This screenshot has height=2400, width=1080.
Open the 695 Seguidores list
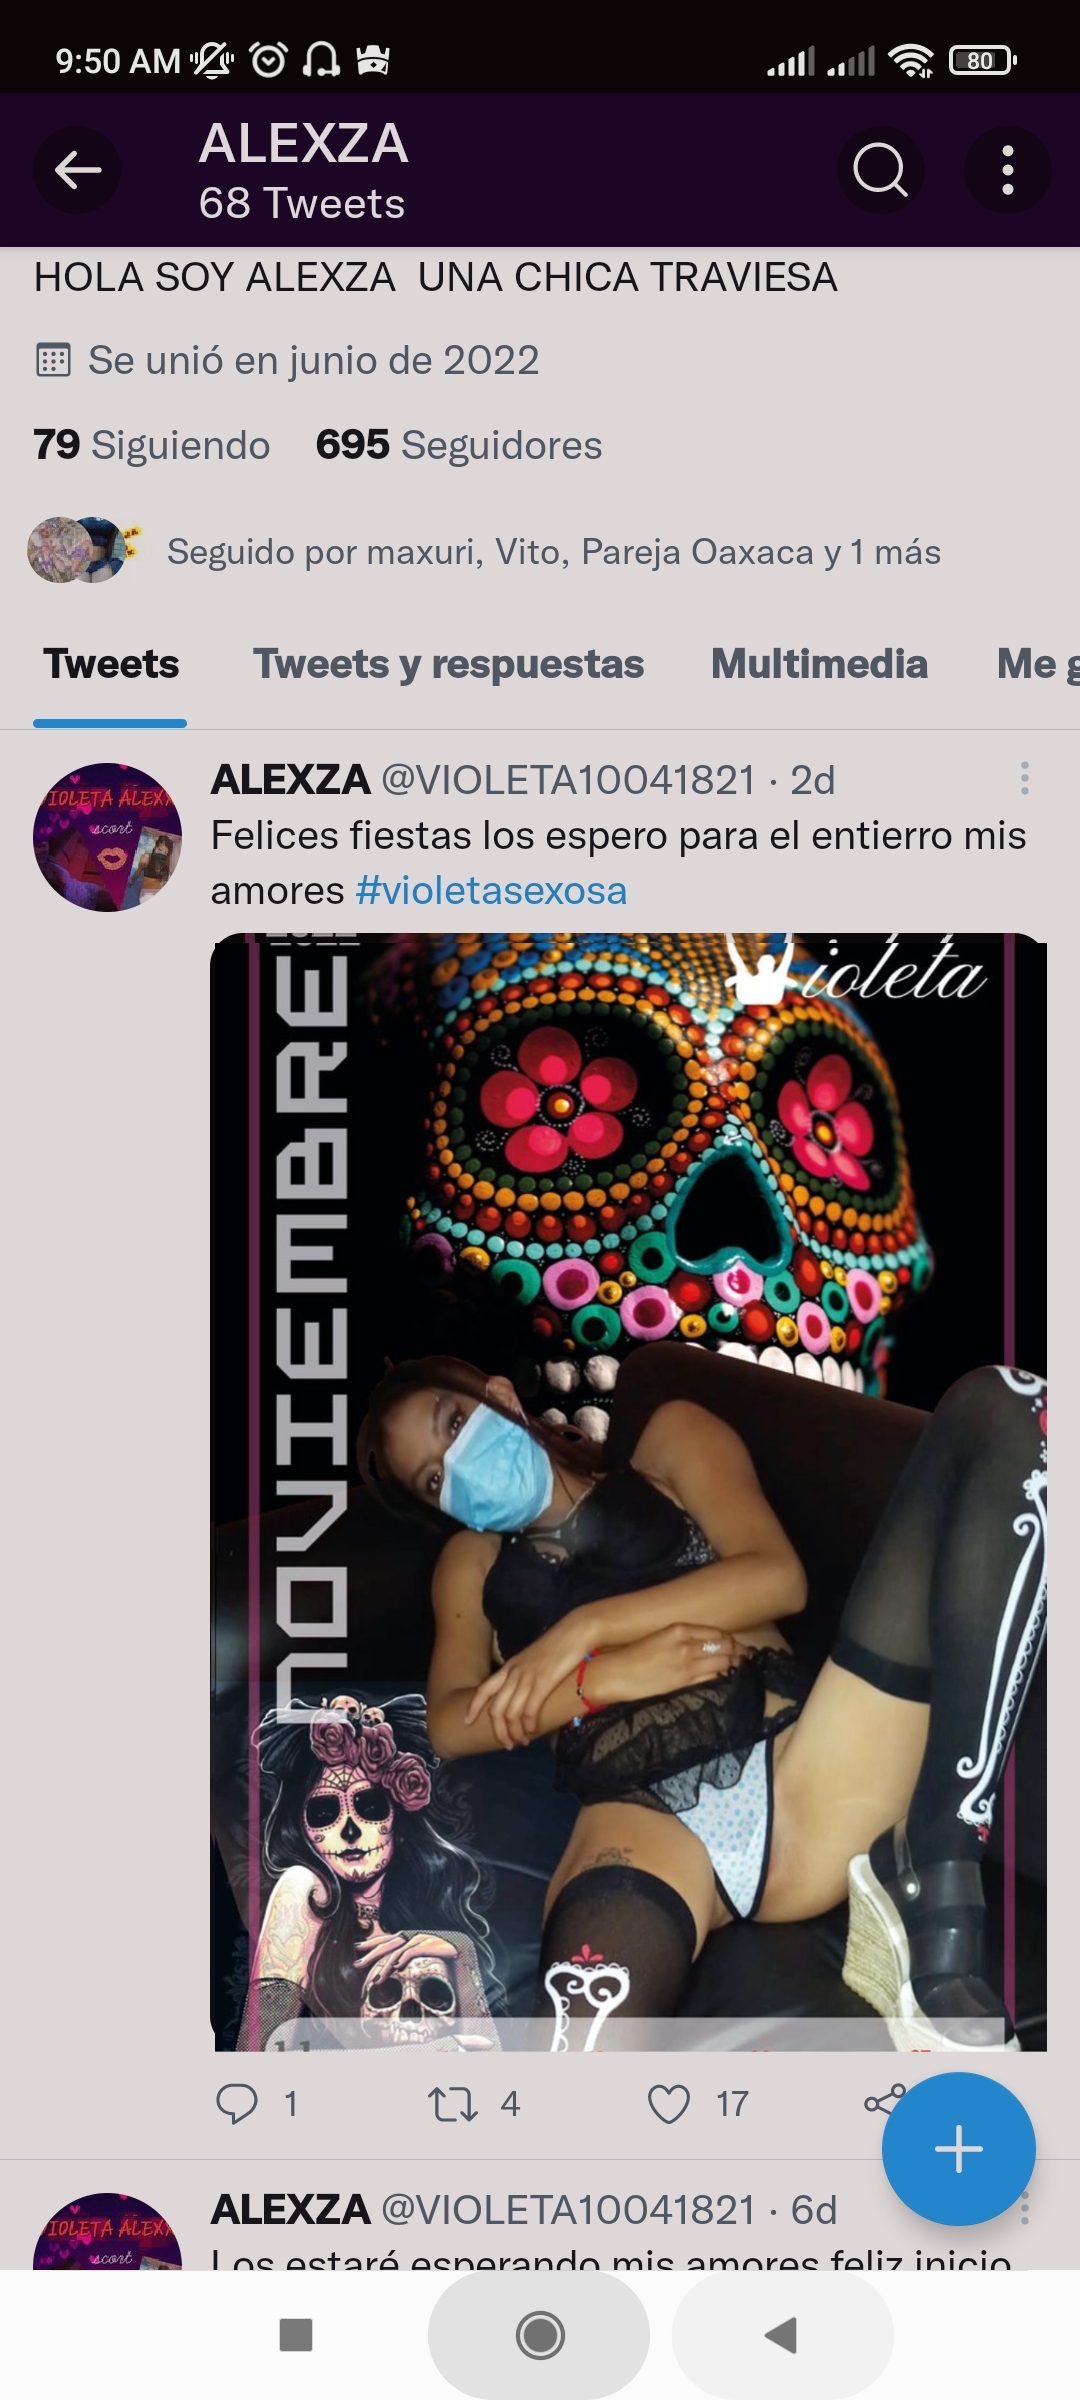point(459,445)
